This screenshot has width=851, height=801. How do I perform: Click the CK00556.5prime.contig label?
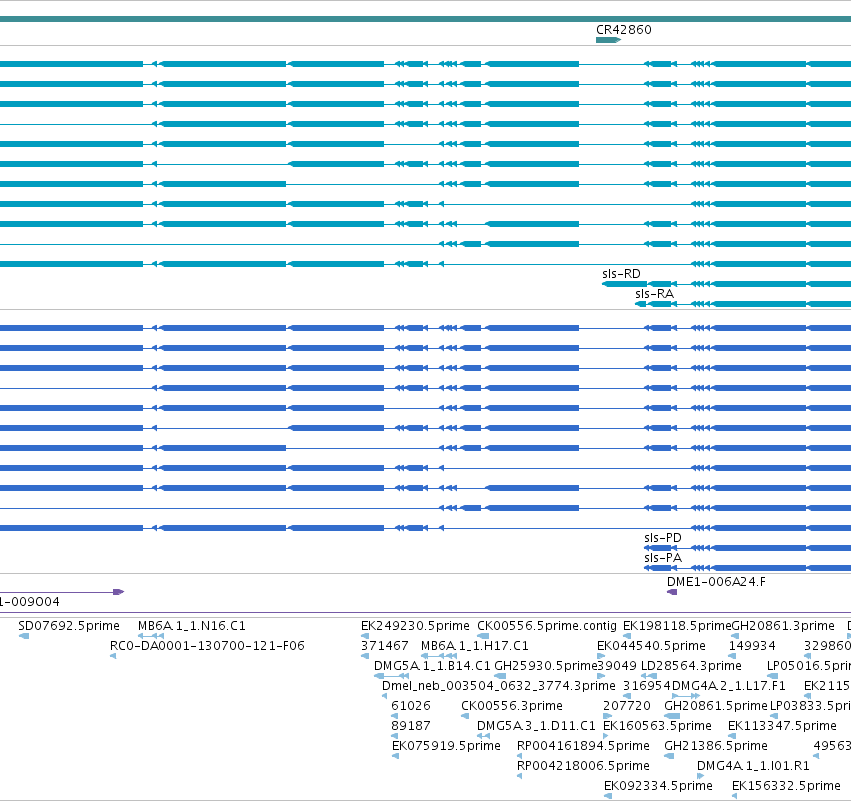pyautogui.click(x=547, y=626)
